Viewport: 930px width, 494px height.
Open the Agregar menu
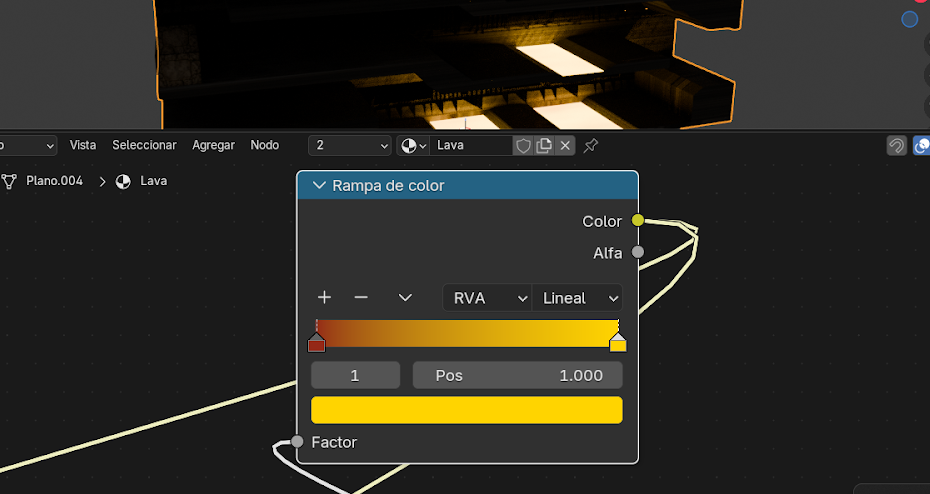click(214, 145)
